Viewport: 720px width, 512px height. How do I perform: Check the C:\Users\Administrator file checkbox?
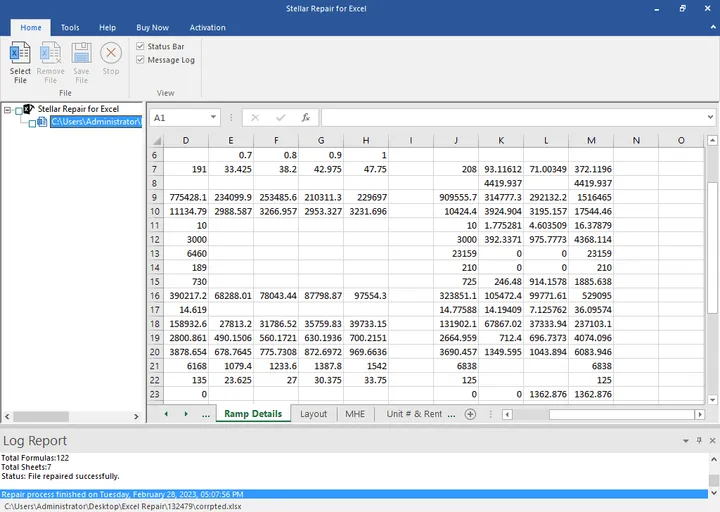click(32, 124)
